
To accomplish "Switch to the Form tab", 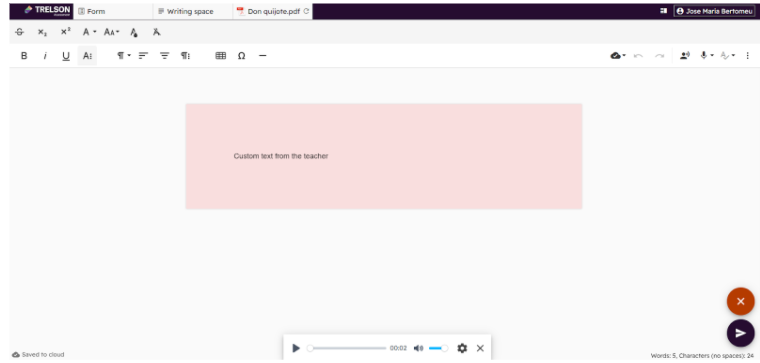I will [113, 11].
